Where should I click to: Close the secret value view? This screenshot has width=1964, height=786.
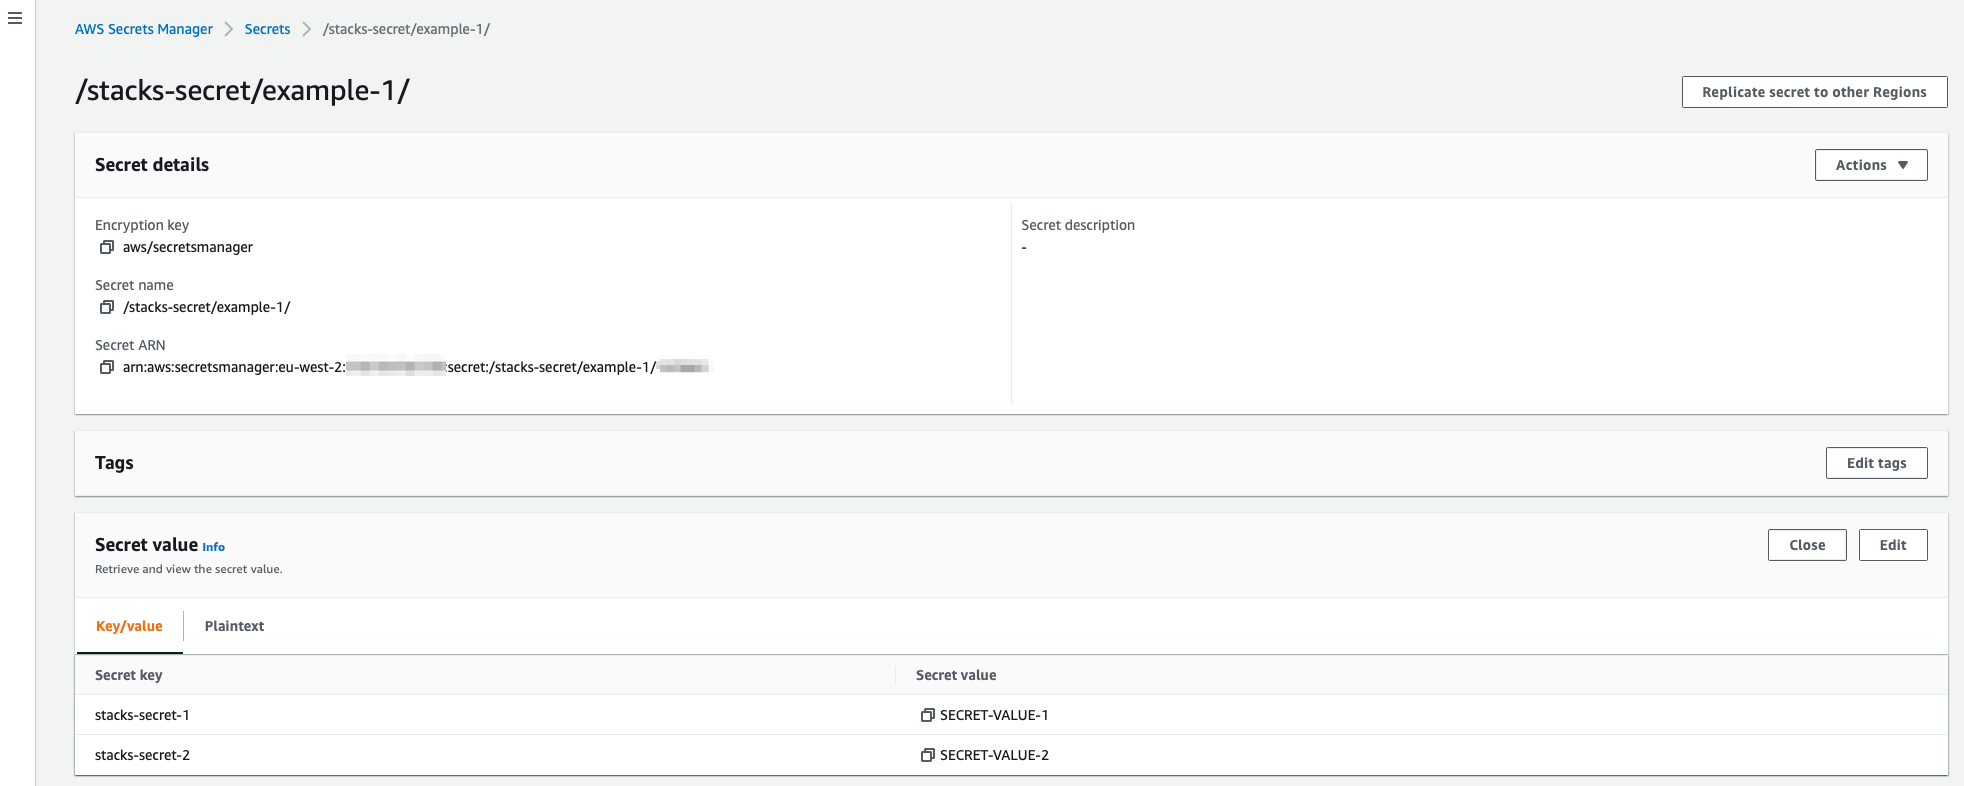coord(1807,545)
